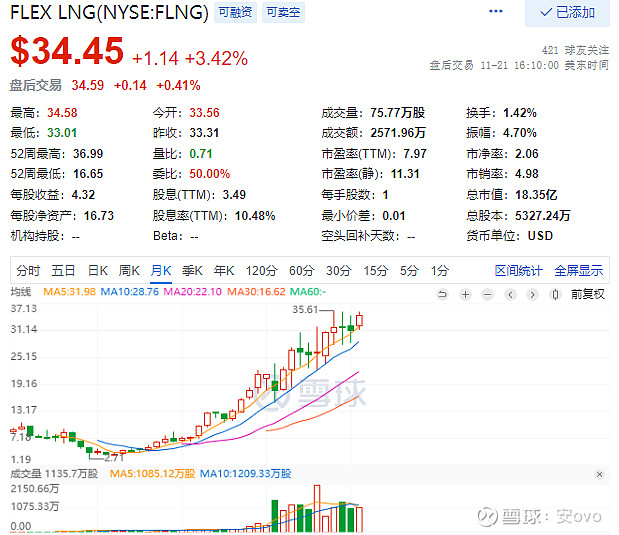Switch to the 周K chart tab
619x535 pixels.
click(129, 271)
